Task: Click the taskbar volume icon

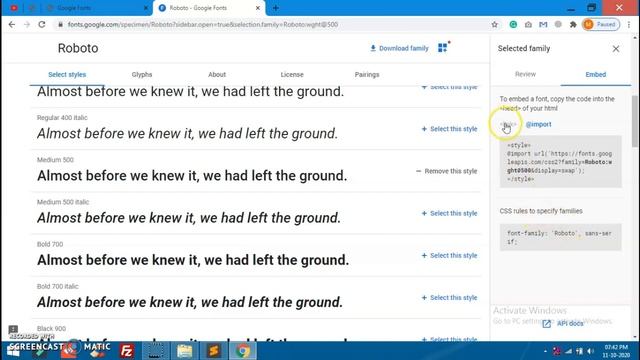Action: pyautogui.click(x=590, y=351)
